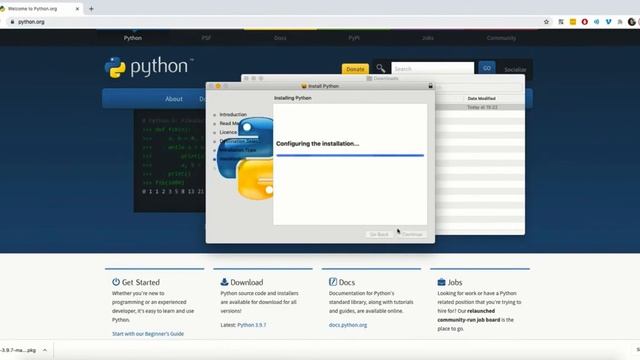Open the red Opera-style extension icon
Viewport: 640px width, 360px height.
(584, 22)
